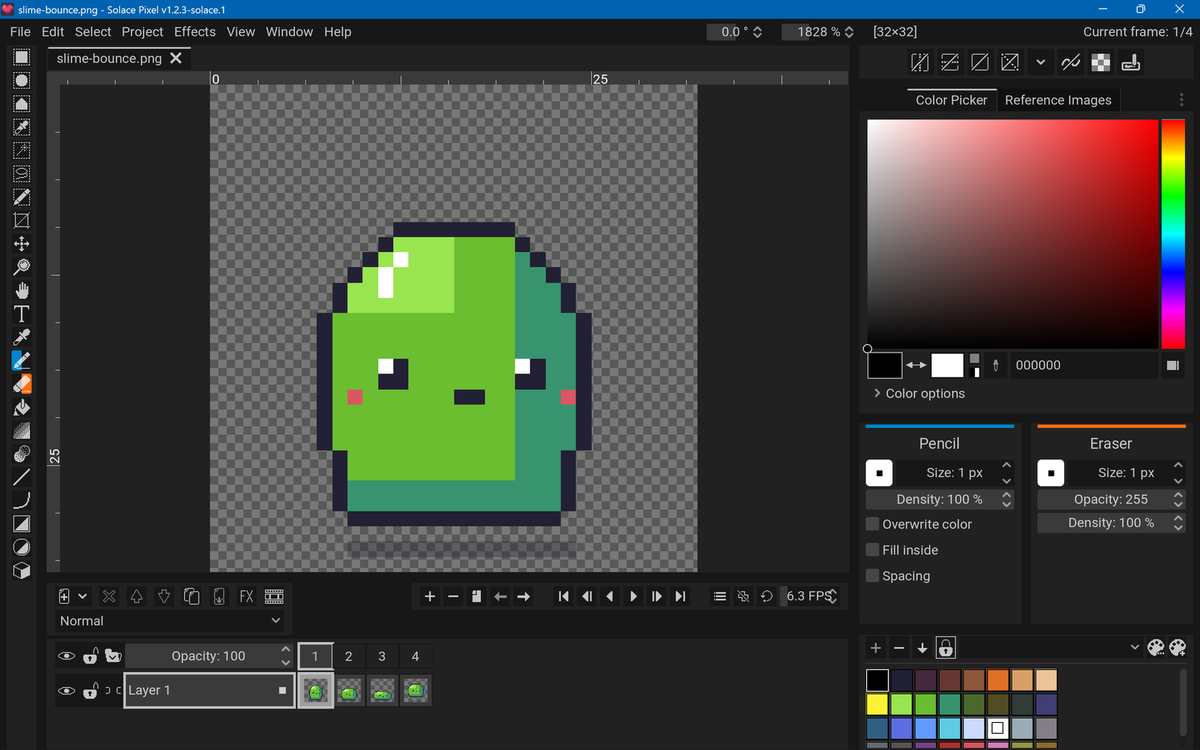Screen dimensions: 1200x750
Task: Select the Crop tool
Action: click(x=21, y=220)
